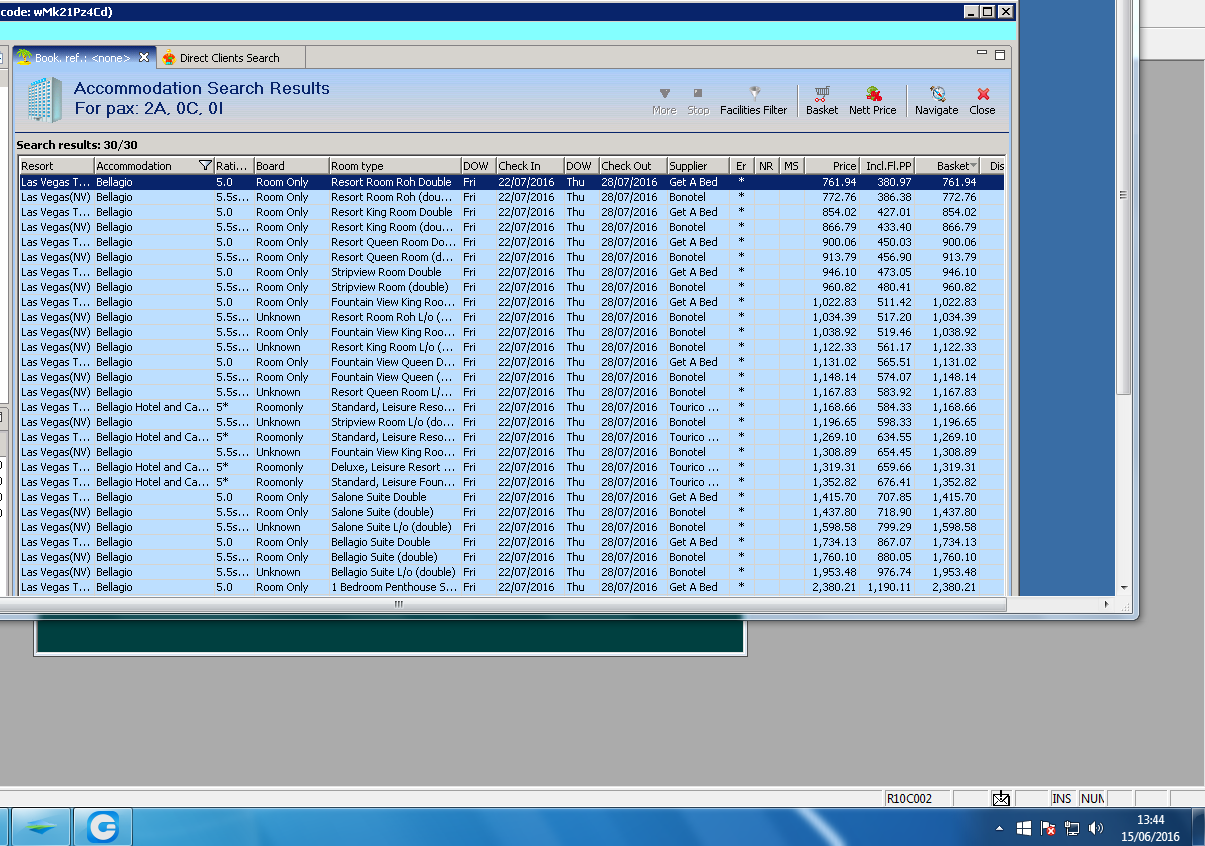Screen dimensions: 1205x846
Task: Open the blue G application on the taskbar
Action: (103, 827)
